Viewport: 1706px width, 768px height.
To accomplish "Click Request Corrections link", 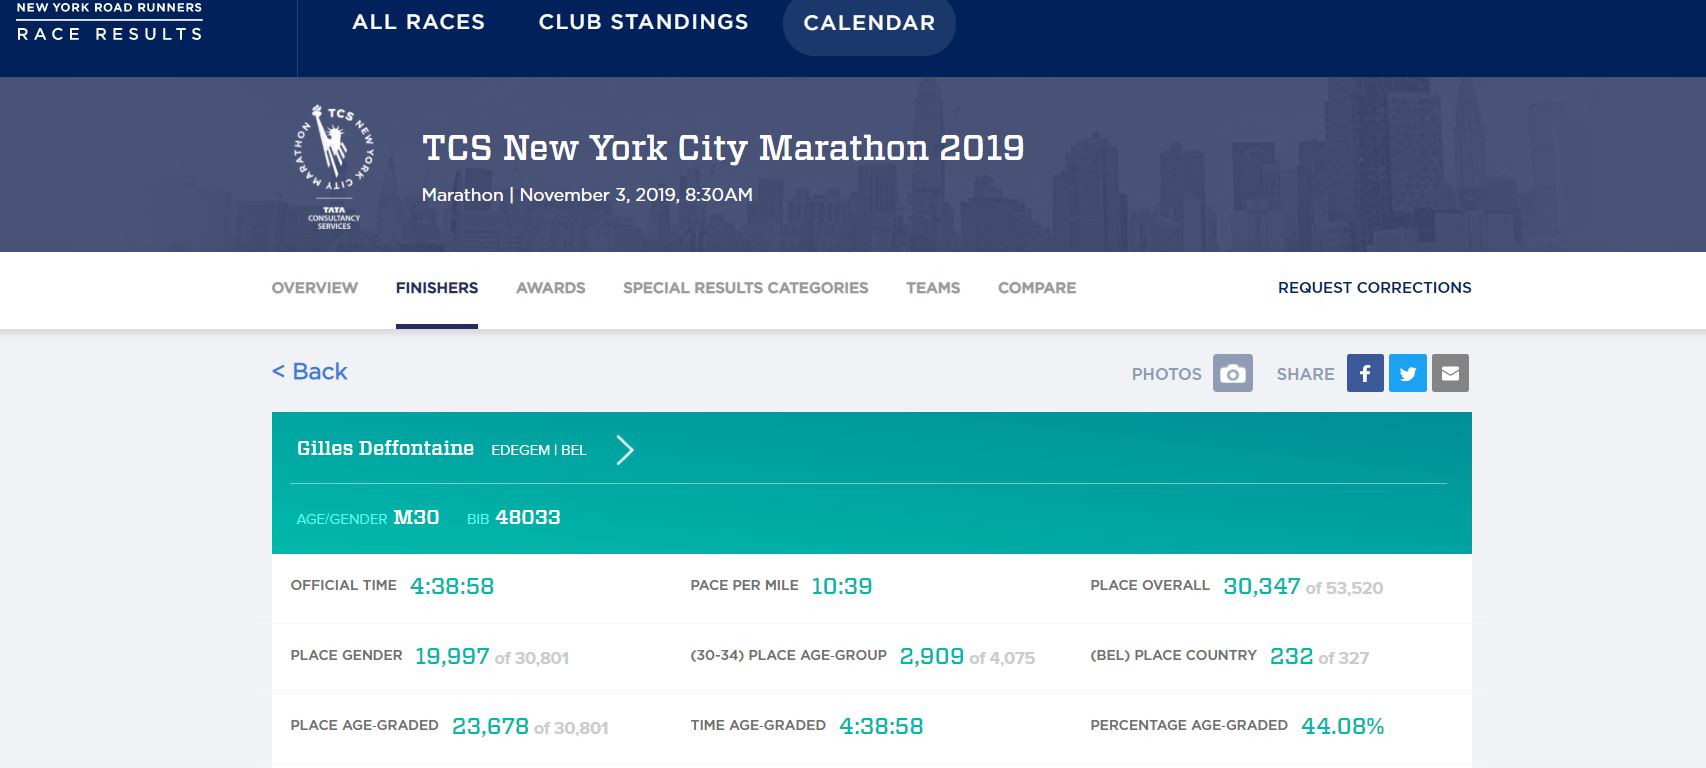I will pos(1374,288).
